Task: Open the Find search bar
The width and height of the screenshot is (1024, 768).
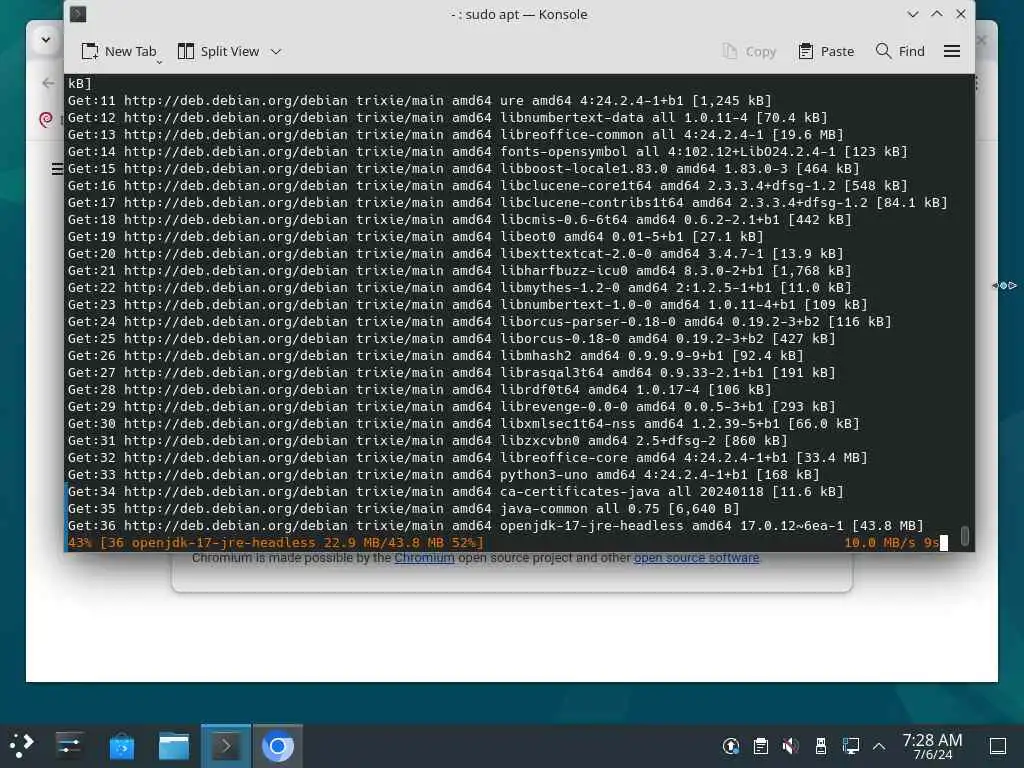Action: click(900, 52)
